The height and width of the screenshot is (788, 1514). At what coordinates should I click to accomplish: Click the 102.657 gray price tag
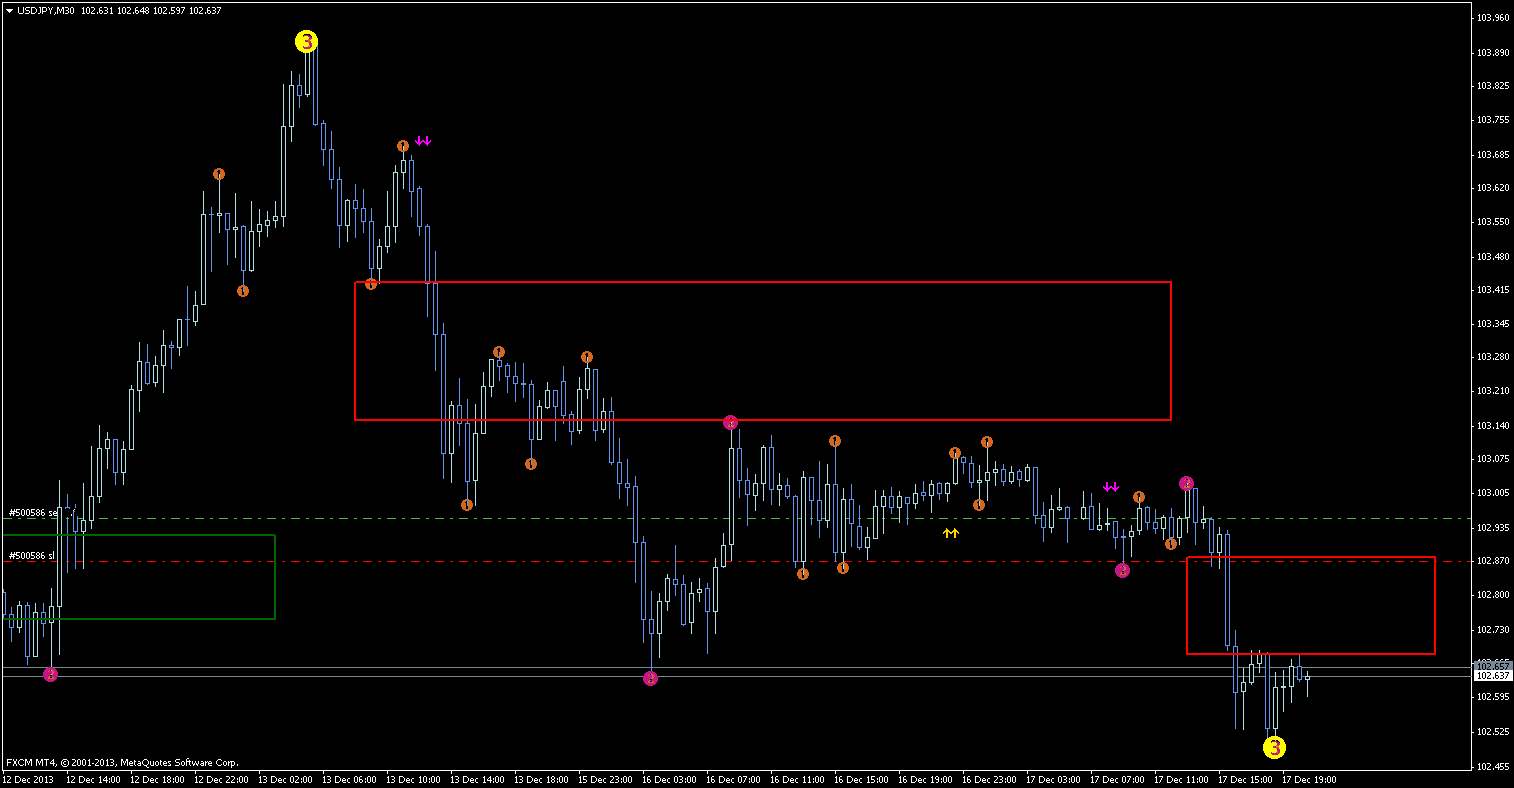(x=1493, y=664)
